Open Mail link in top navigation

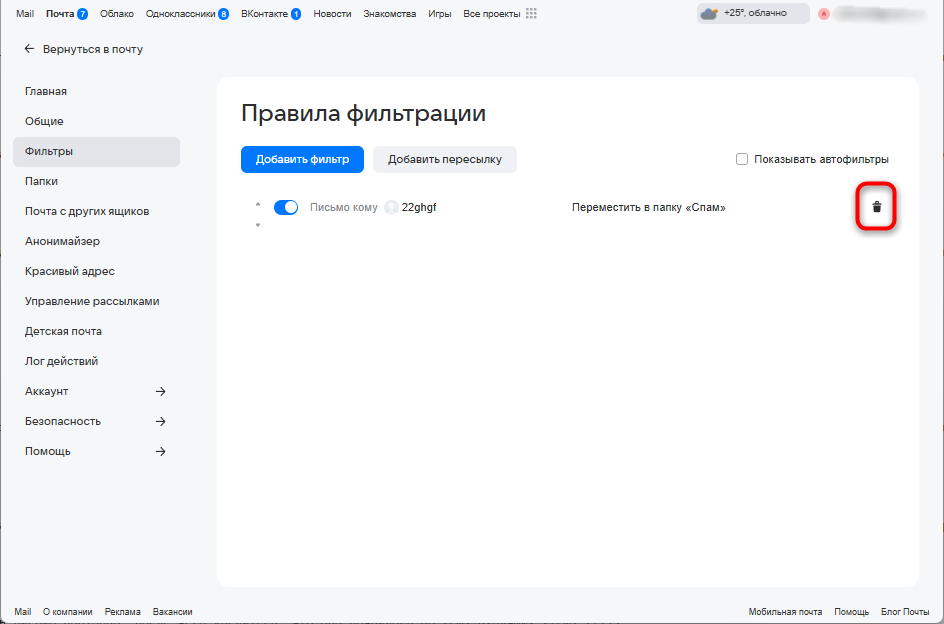(x=25, y=13)
